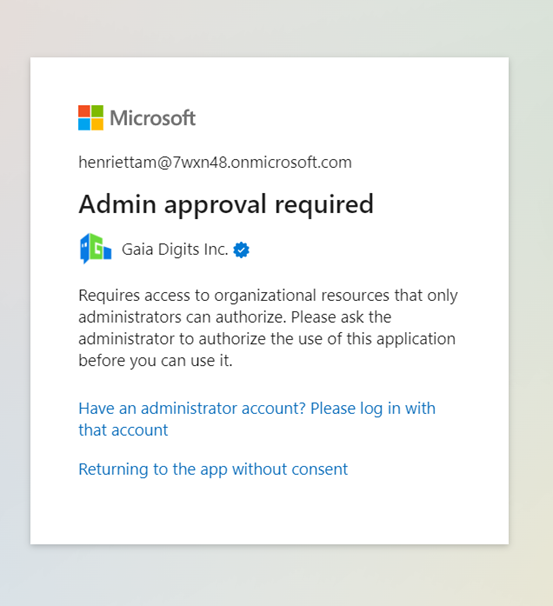Click the red square in Microsoft logo

[x=84, y=111]
